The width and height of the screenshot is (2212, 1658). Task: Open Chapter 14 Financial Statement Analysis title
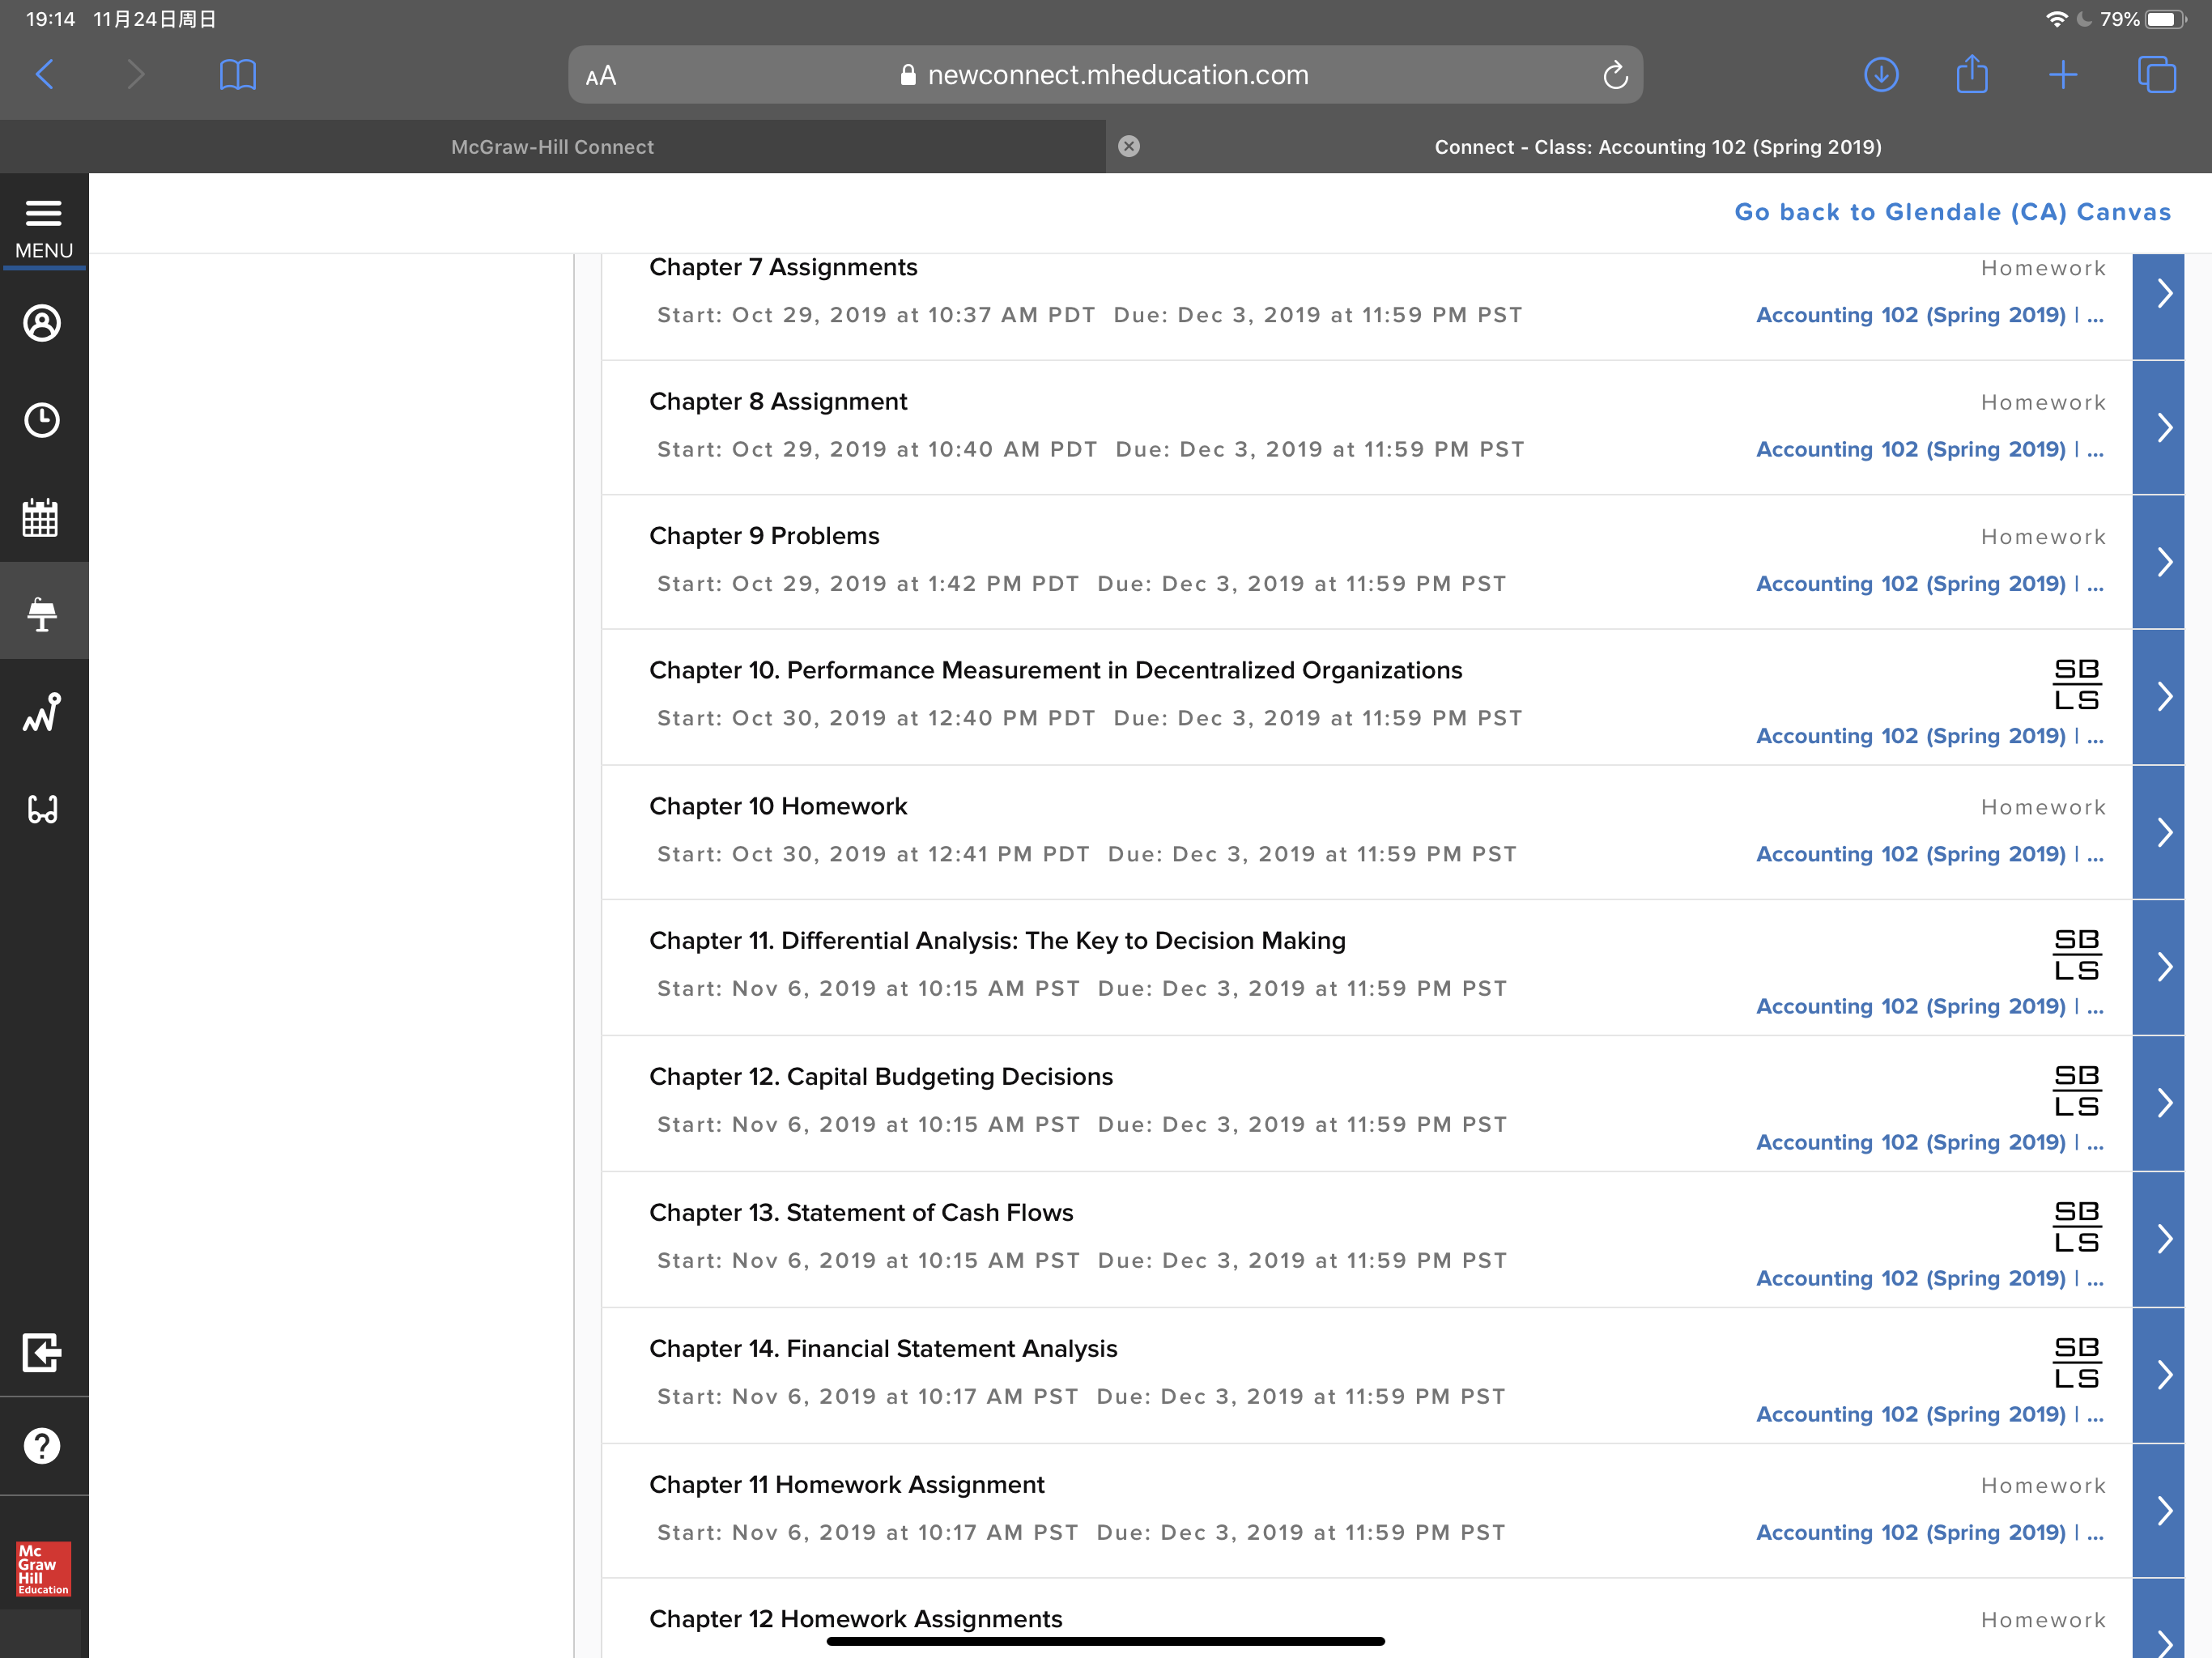coord(883,1348)
